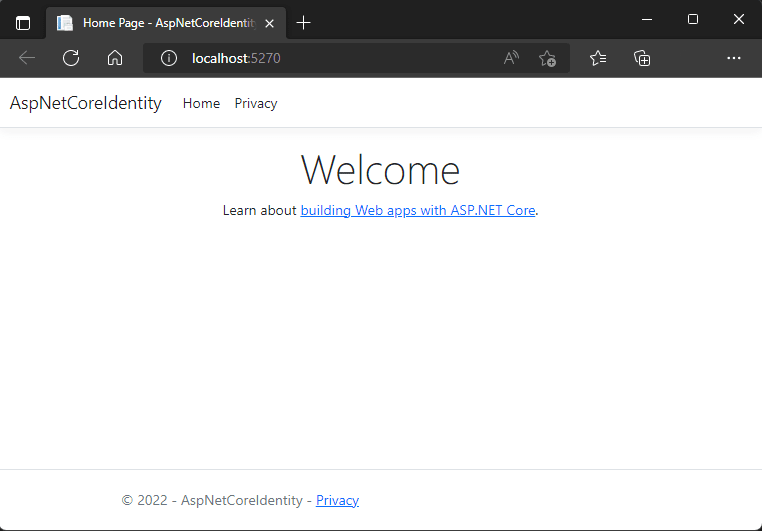Go to browser home page icon

[x=115, y=58]
